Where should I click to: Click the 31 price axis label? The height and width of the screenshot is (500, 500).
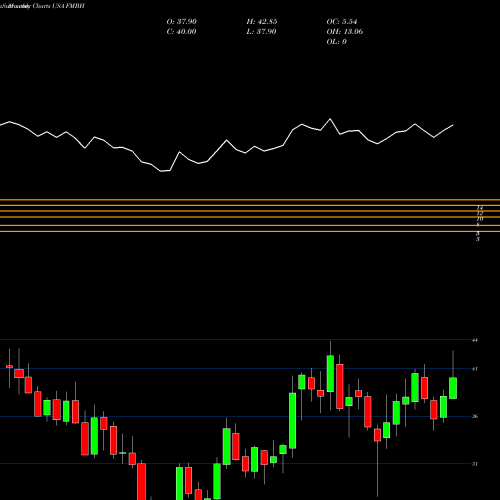475,464
